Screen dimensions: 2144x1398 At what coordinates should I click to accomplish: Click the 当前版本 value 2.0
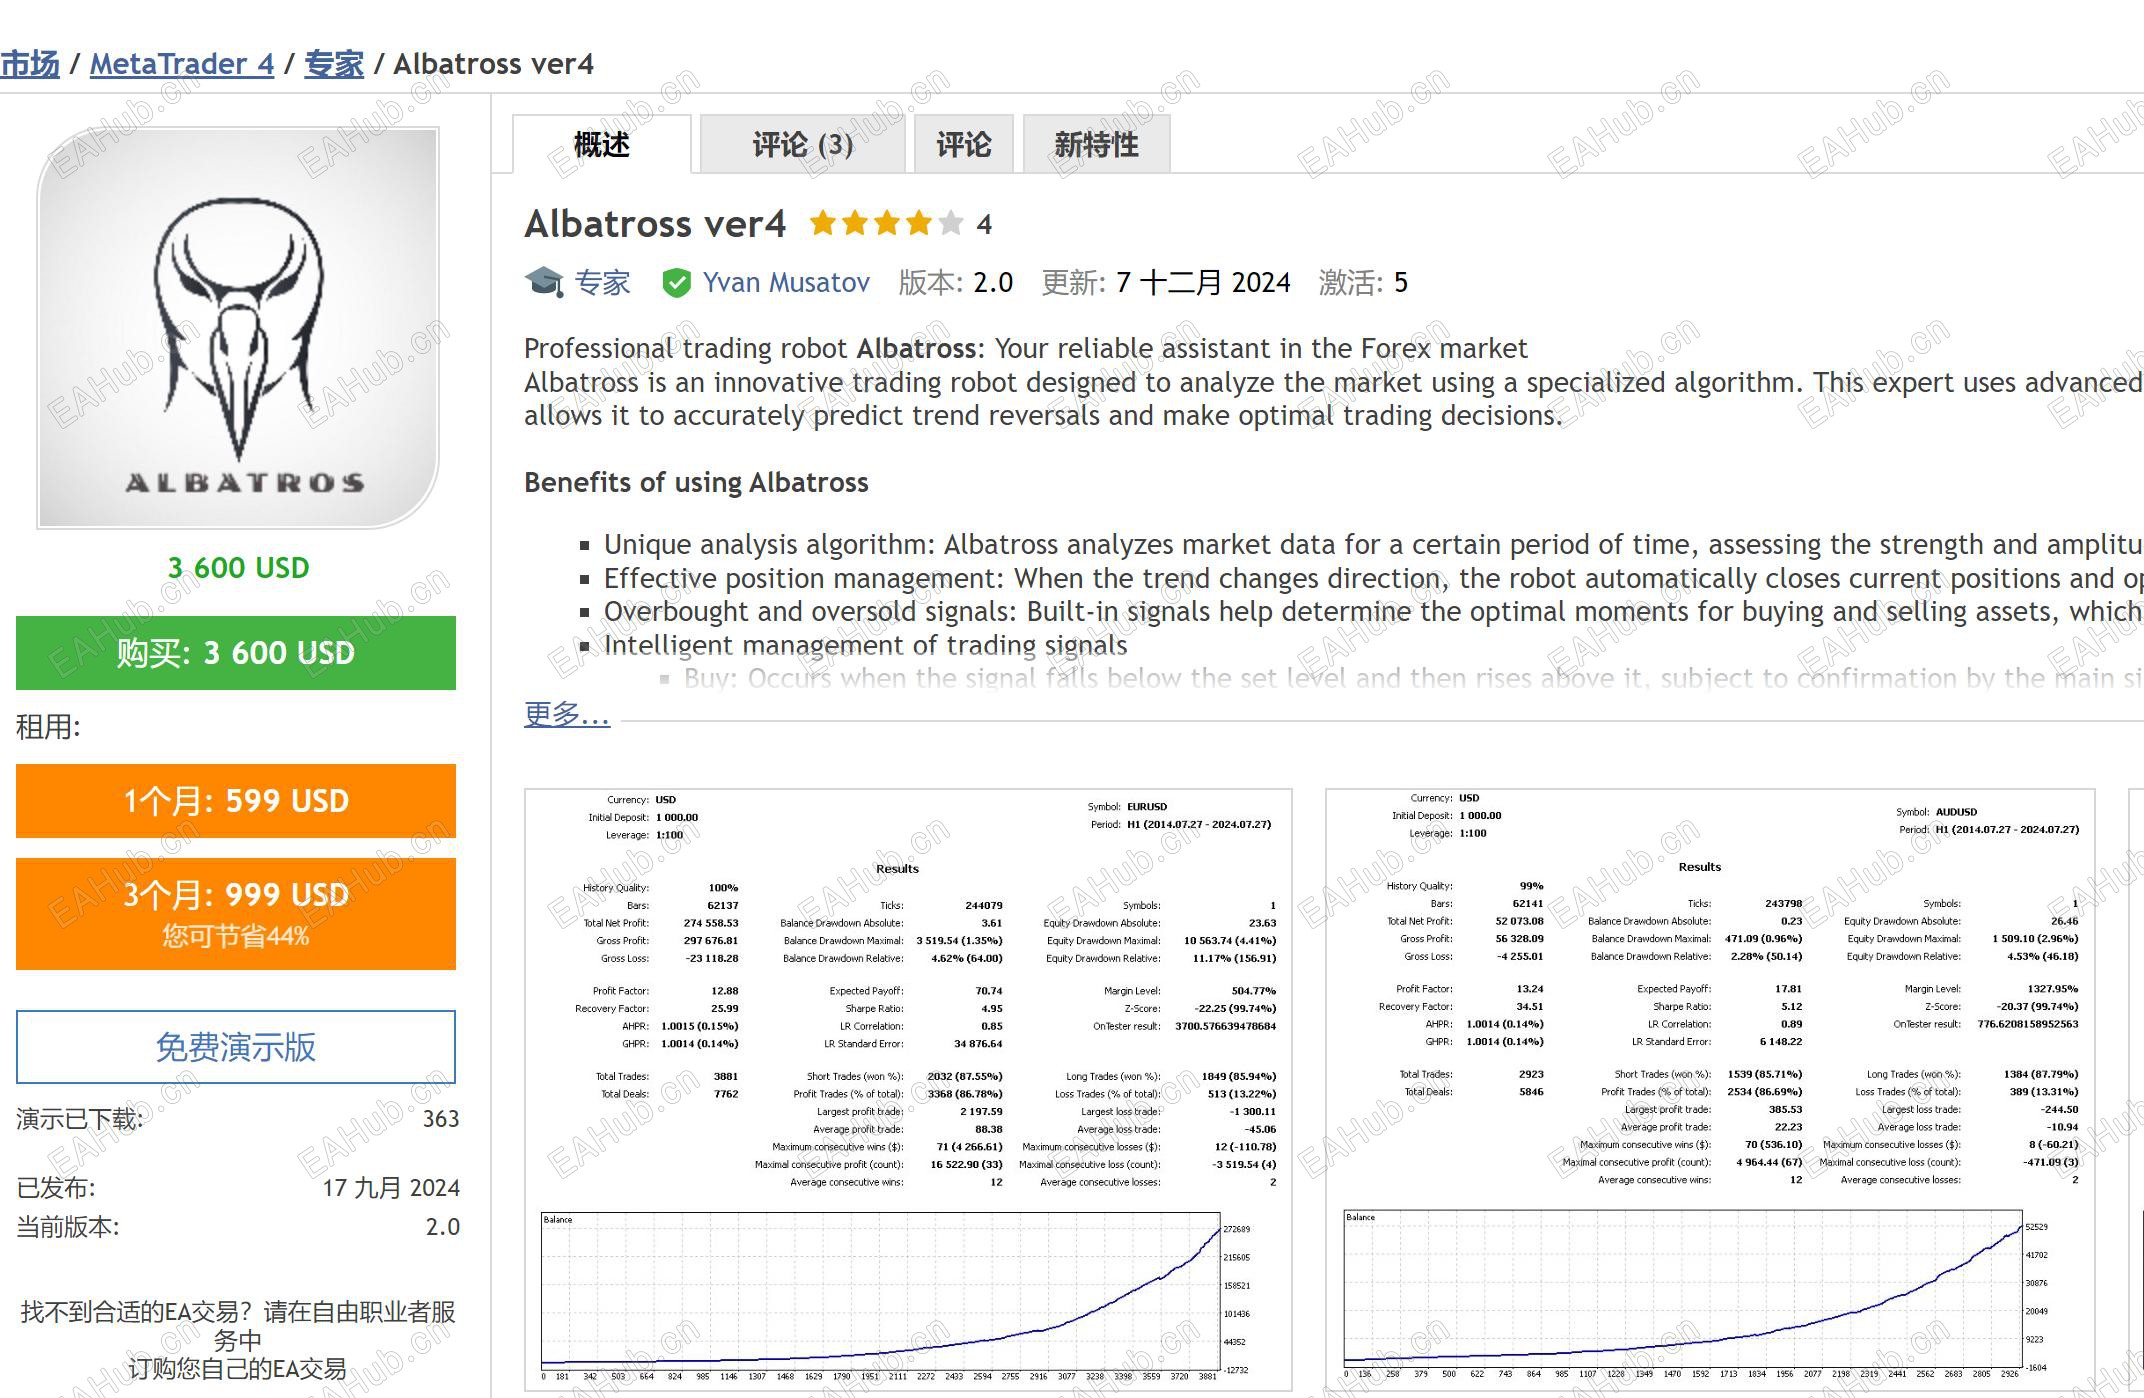click(x=443, y=1227)
